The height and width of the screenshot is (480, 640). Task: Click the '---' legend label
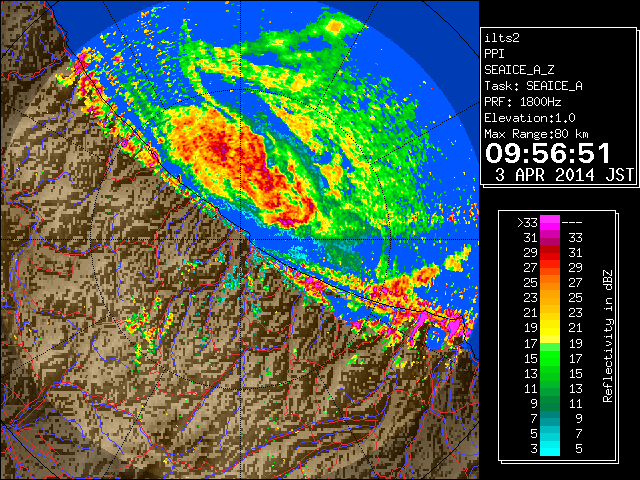[572, 223]
